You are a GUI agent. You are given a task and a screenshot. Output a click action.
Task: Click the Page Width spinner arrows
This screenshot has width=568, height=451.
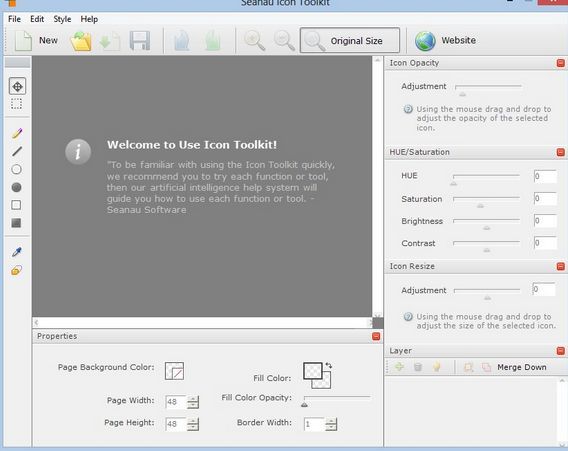(193, 402)
